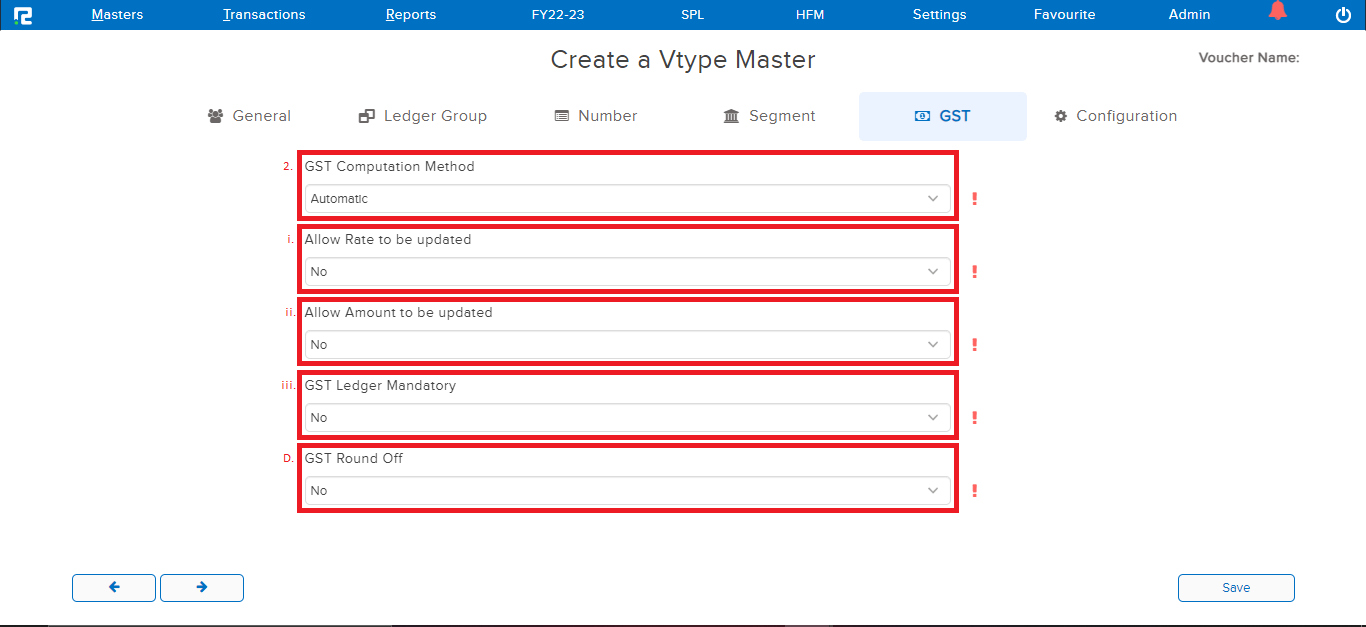This screenshot has width=1366, height=627.
Task: Expand the GST Computation Method dropdown
Action: (627, 199)
